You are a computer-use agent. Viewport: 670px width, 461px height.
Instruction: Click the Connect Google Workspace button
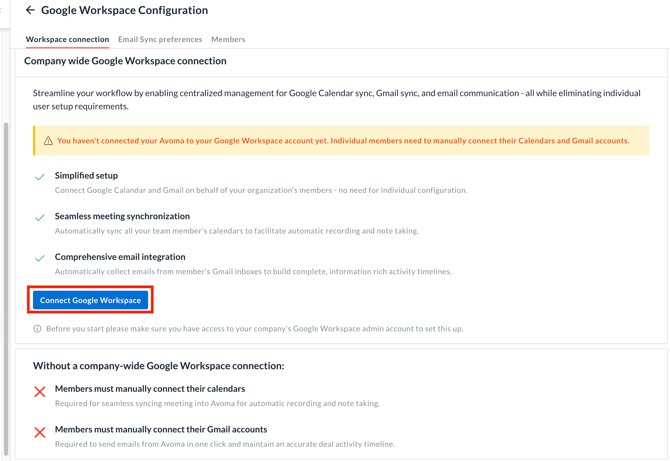pyautogui.click(x=90, y=300)
